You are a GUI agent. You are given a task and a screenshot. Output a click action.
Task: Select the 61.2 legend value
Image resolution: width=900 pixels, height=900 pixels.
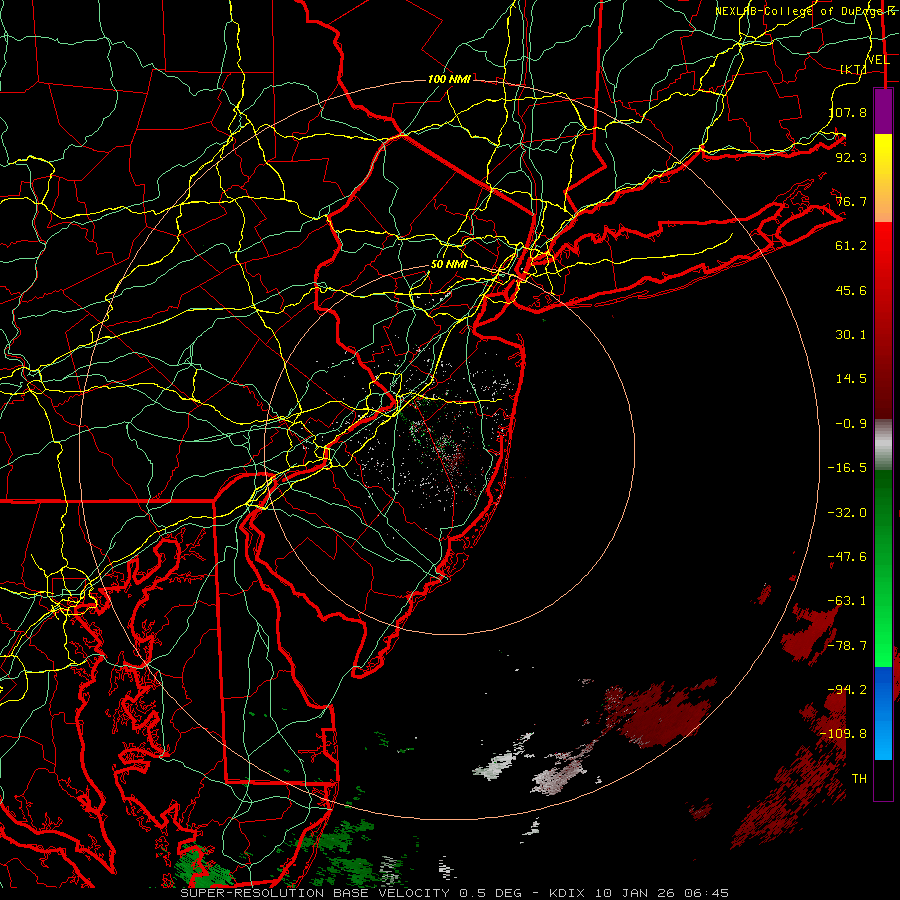851,246
